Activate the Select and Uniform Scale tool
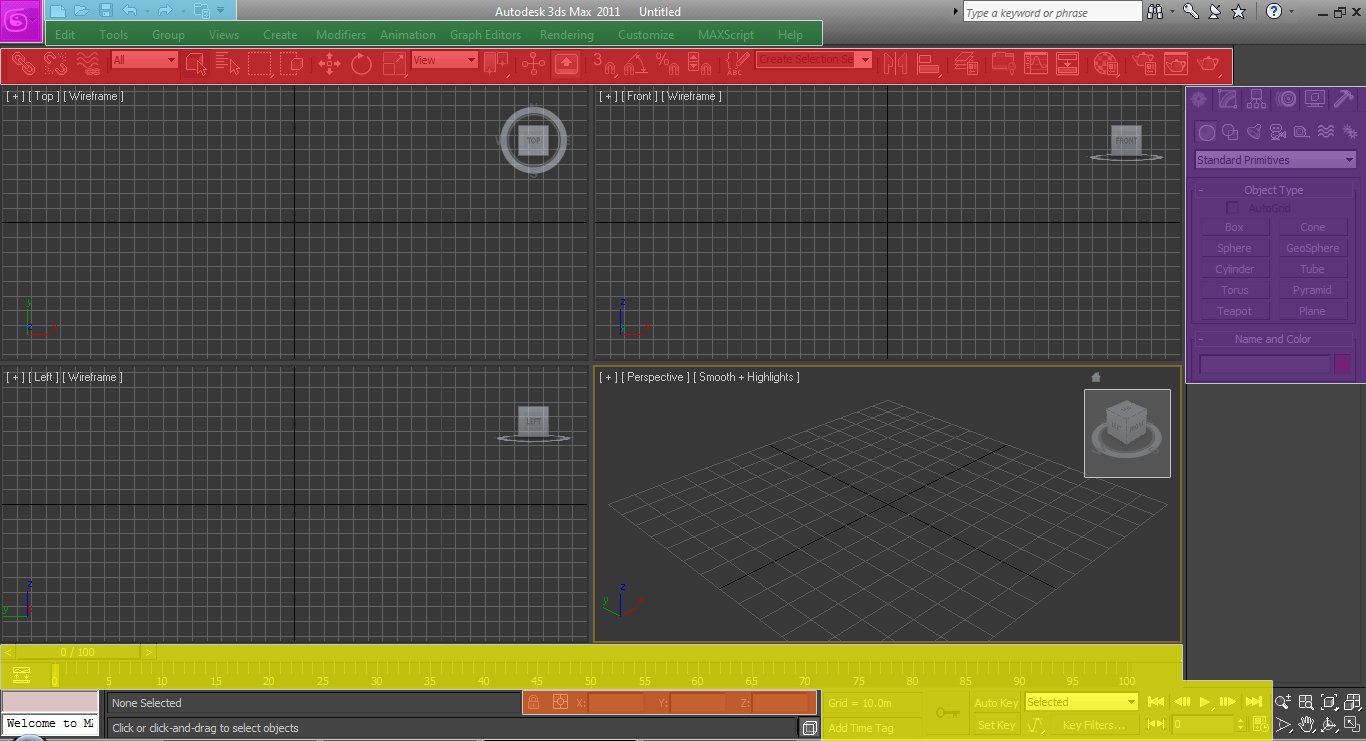Screen dimensions: 1366x741 [395, 65]
